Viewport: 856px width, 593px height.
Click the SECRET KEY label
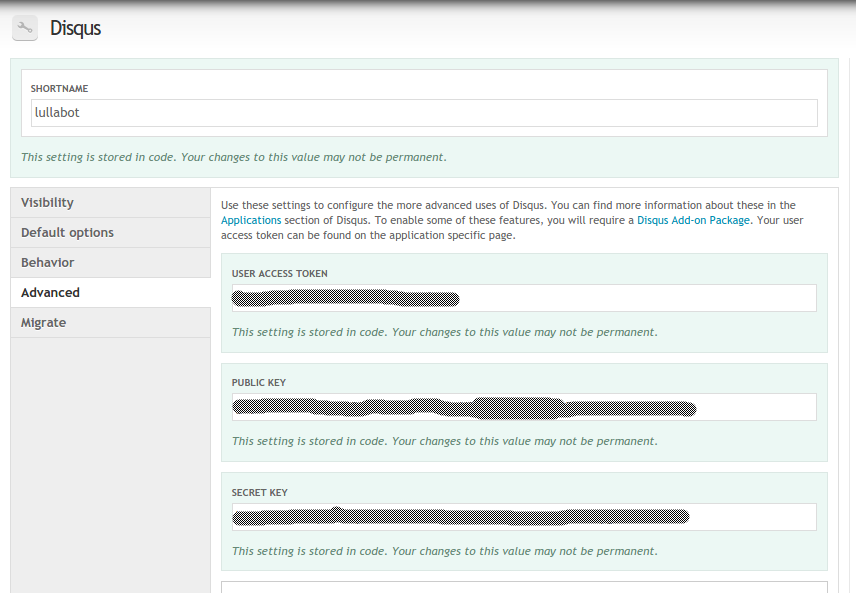259,493
